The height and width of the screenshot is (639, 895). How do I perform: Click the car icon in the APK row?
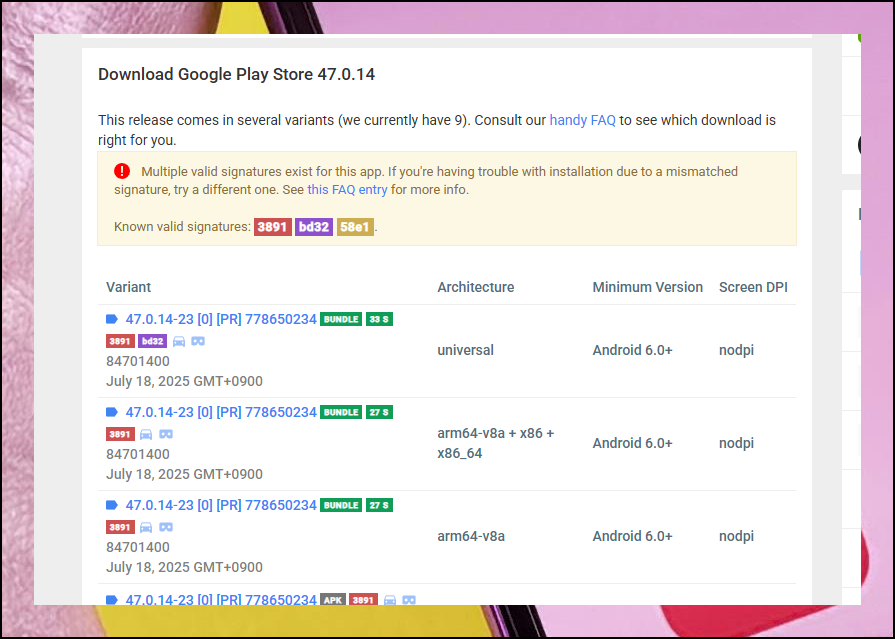[x=390, y=600]
